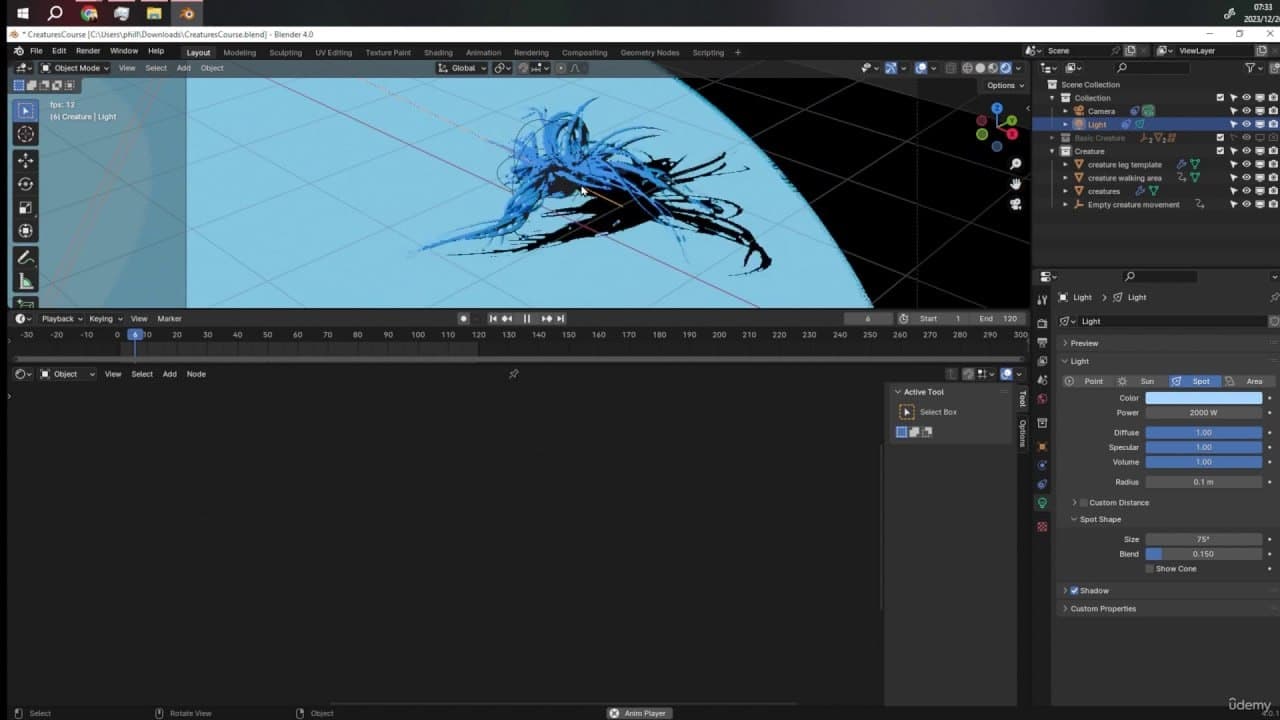
Task: Select the Cursor tool
Action: point(26,134)
